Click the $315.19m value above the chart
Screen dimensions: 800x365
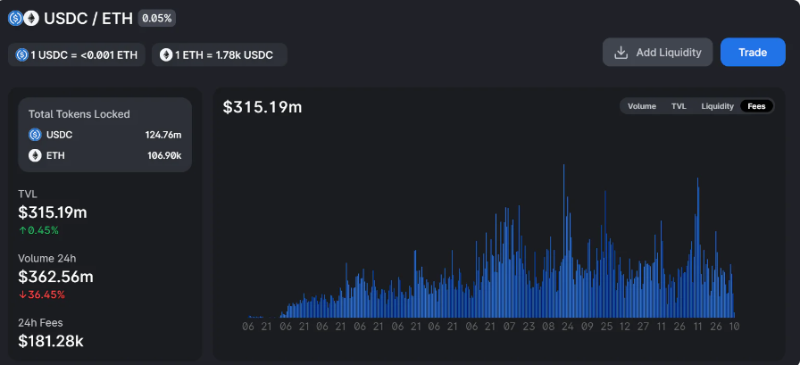point(262,107)
